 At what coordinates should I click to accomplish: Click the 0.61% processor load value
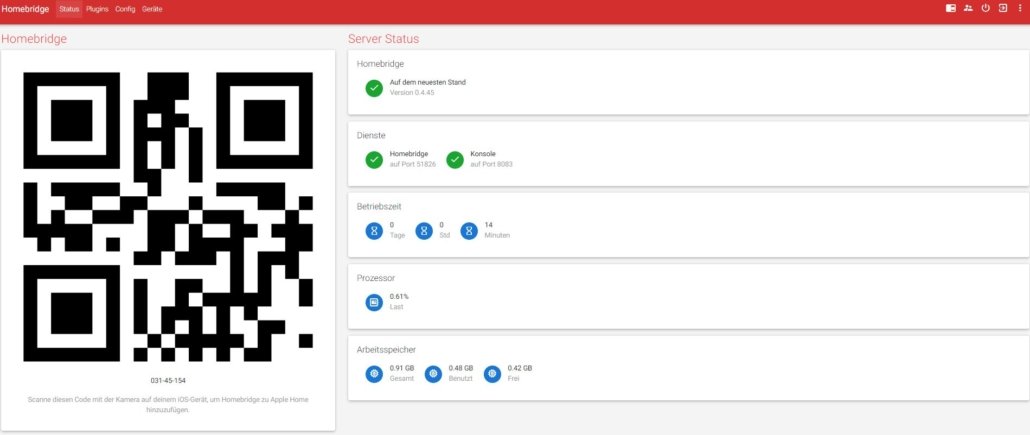point(399,296)
